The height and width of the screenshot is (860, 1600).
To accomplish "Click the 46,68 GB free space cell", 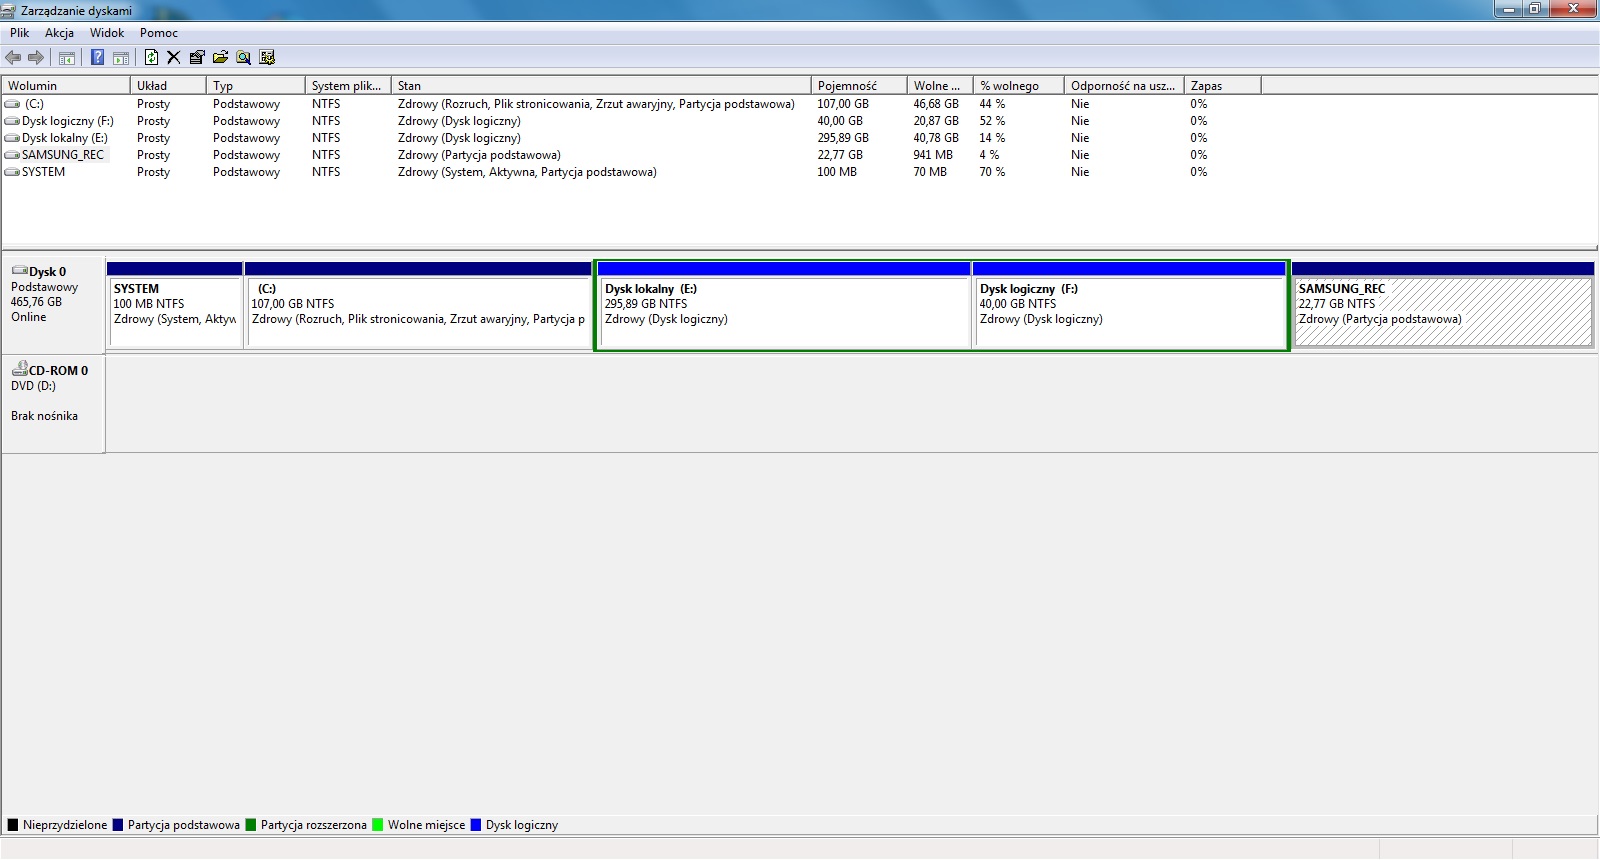I will coord(936,104).
